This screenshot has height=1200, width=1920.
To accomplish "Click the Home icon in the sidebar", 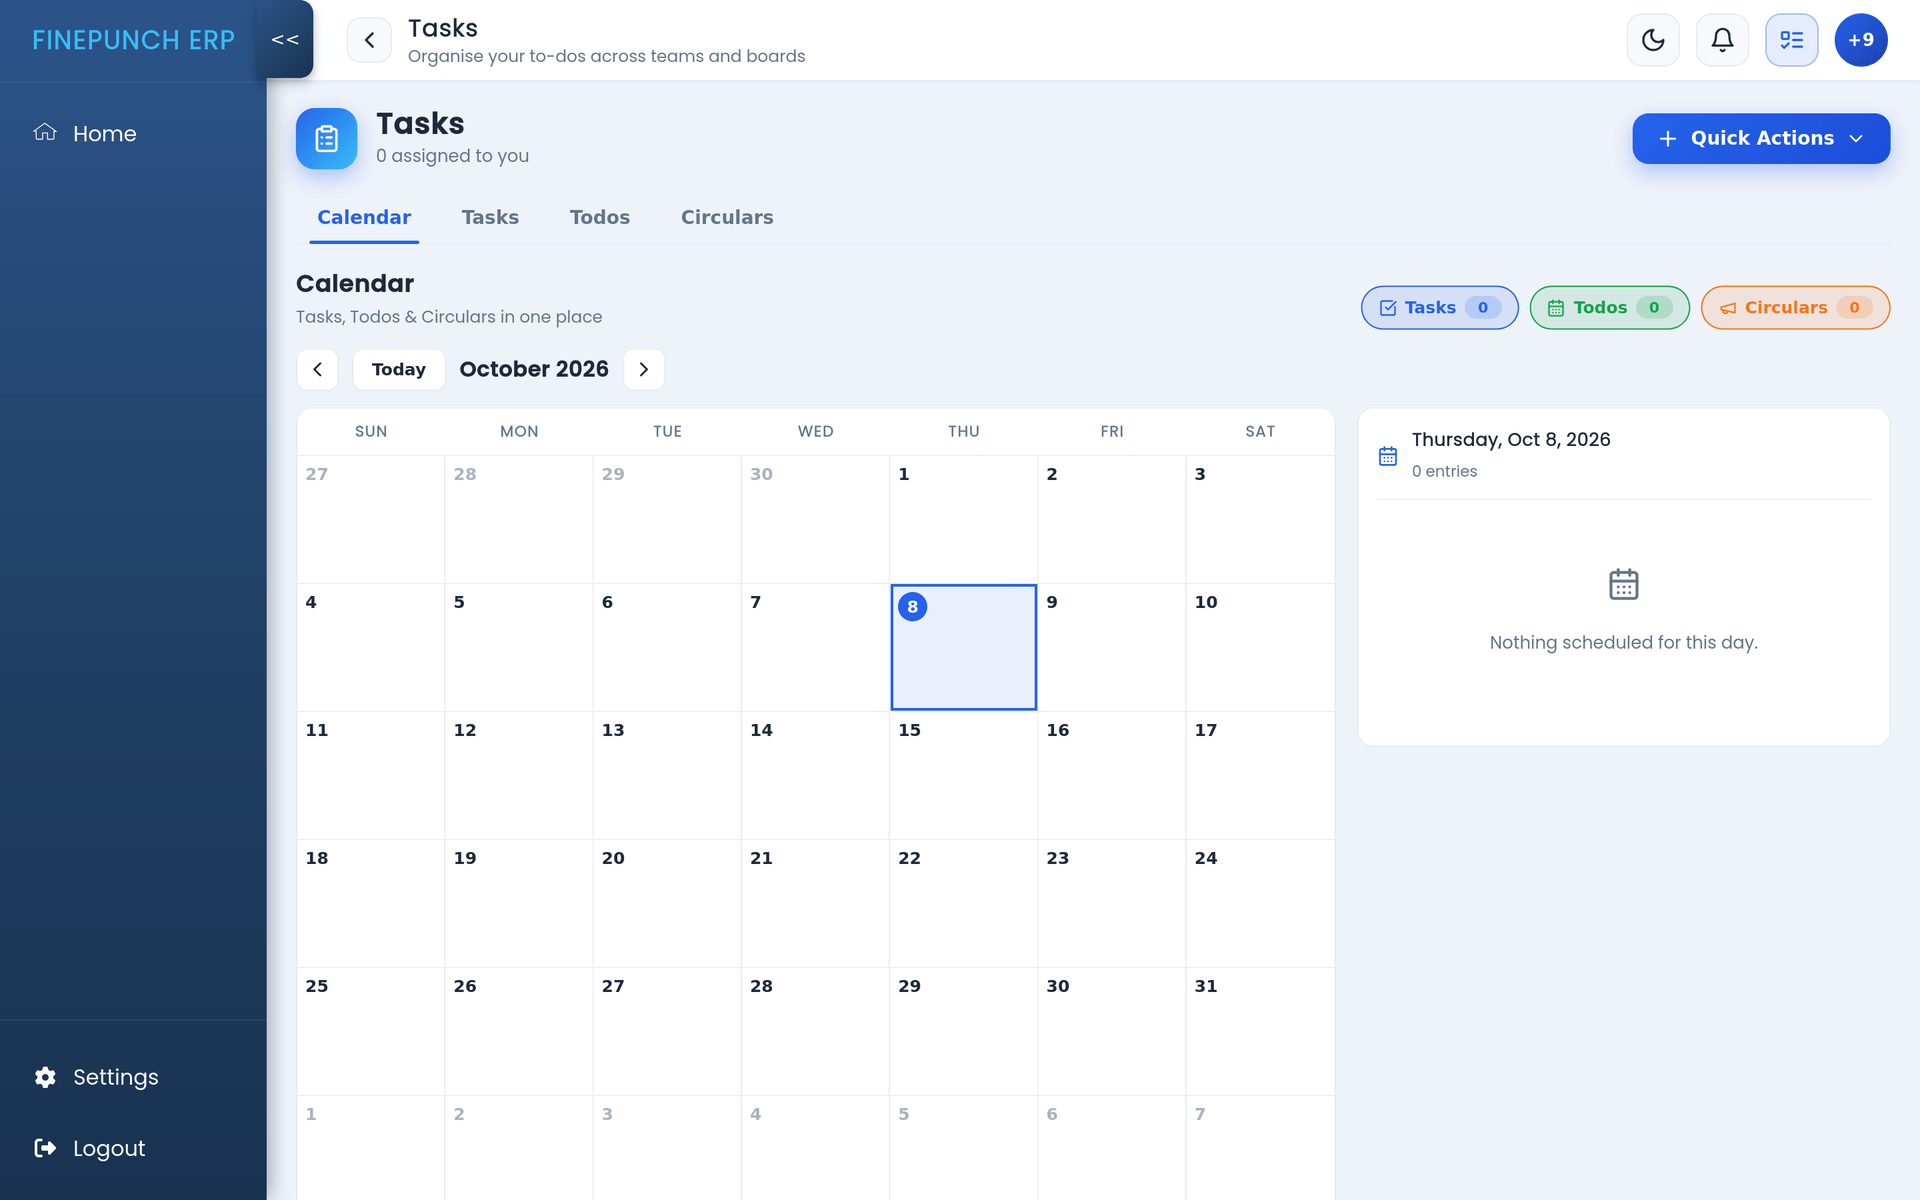I will pos(45,132).
